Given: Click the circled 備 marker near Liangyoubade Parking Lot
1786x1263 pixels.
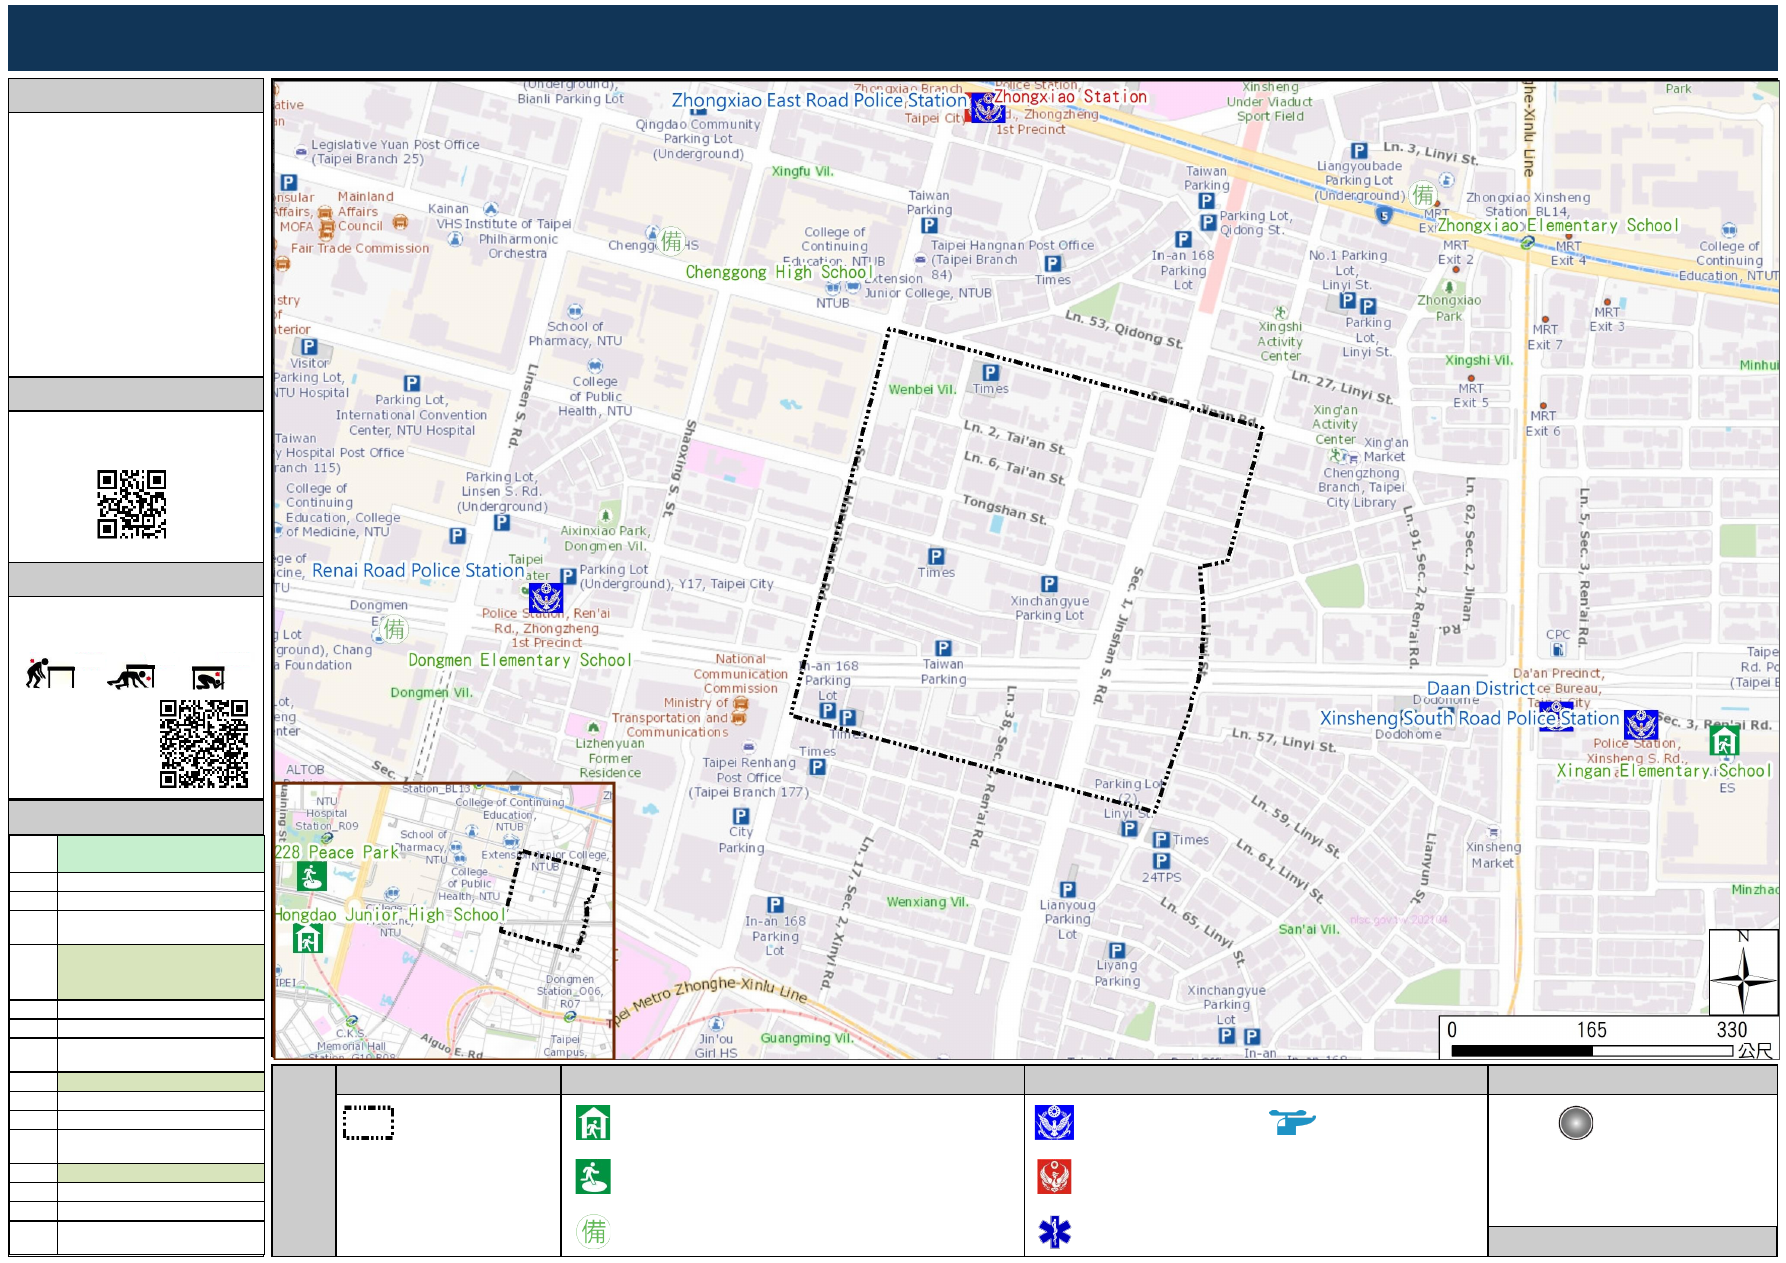Looking at the screenshot, I should click(1424, 195).
